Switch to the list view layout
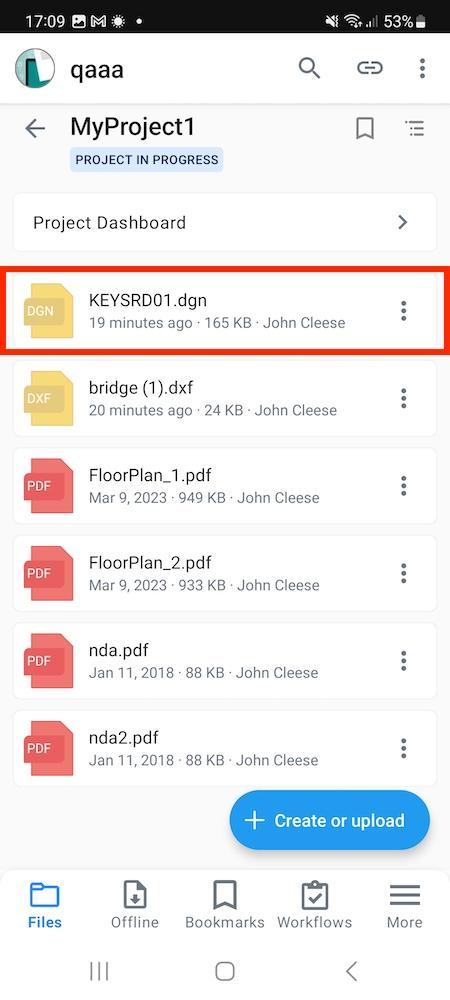This screenshot has height=1000, width=450. click(415, 129)
